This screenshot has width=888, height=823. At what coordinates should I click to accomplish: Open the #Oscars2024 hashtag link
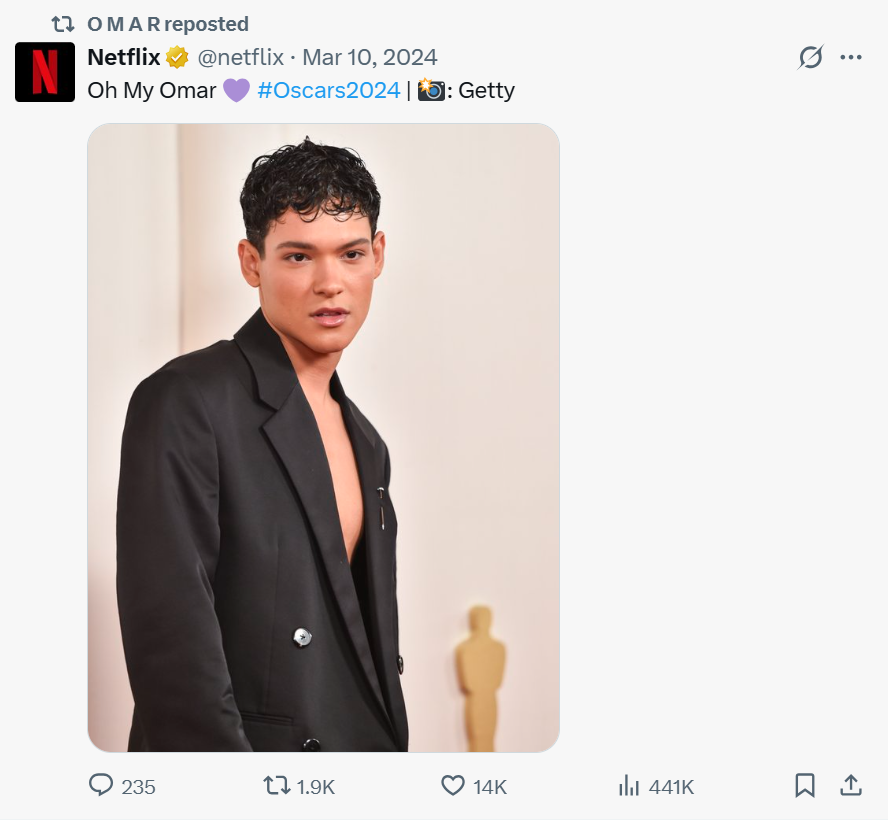pos(328,90)
